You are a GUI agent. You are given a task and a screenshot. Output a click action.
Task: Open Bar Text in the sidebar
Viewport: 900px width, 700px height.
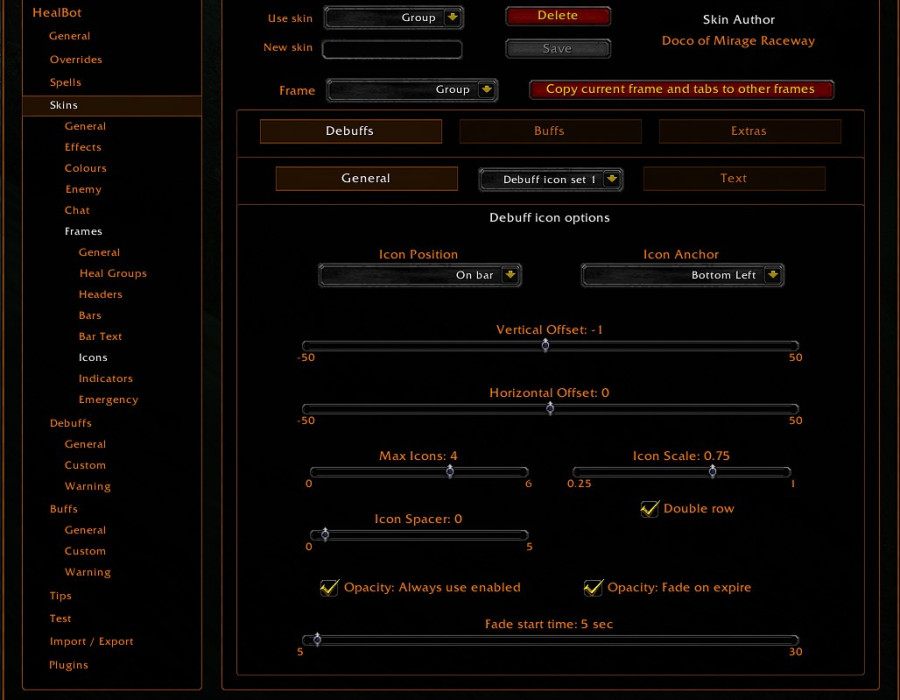100,337
